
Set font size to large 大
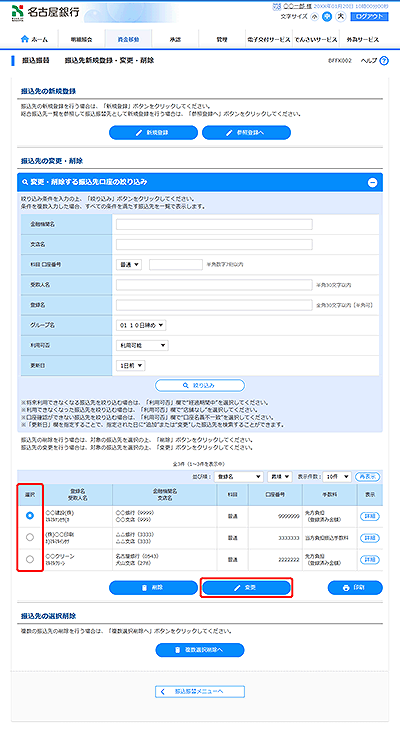pos(341,16)
